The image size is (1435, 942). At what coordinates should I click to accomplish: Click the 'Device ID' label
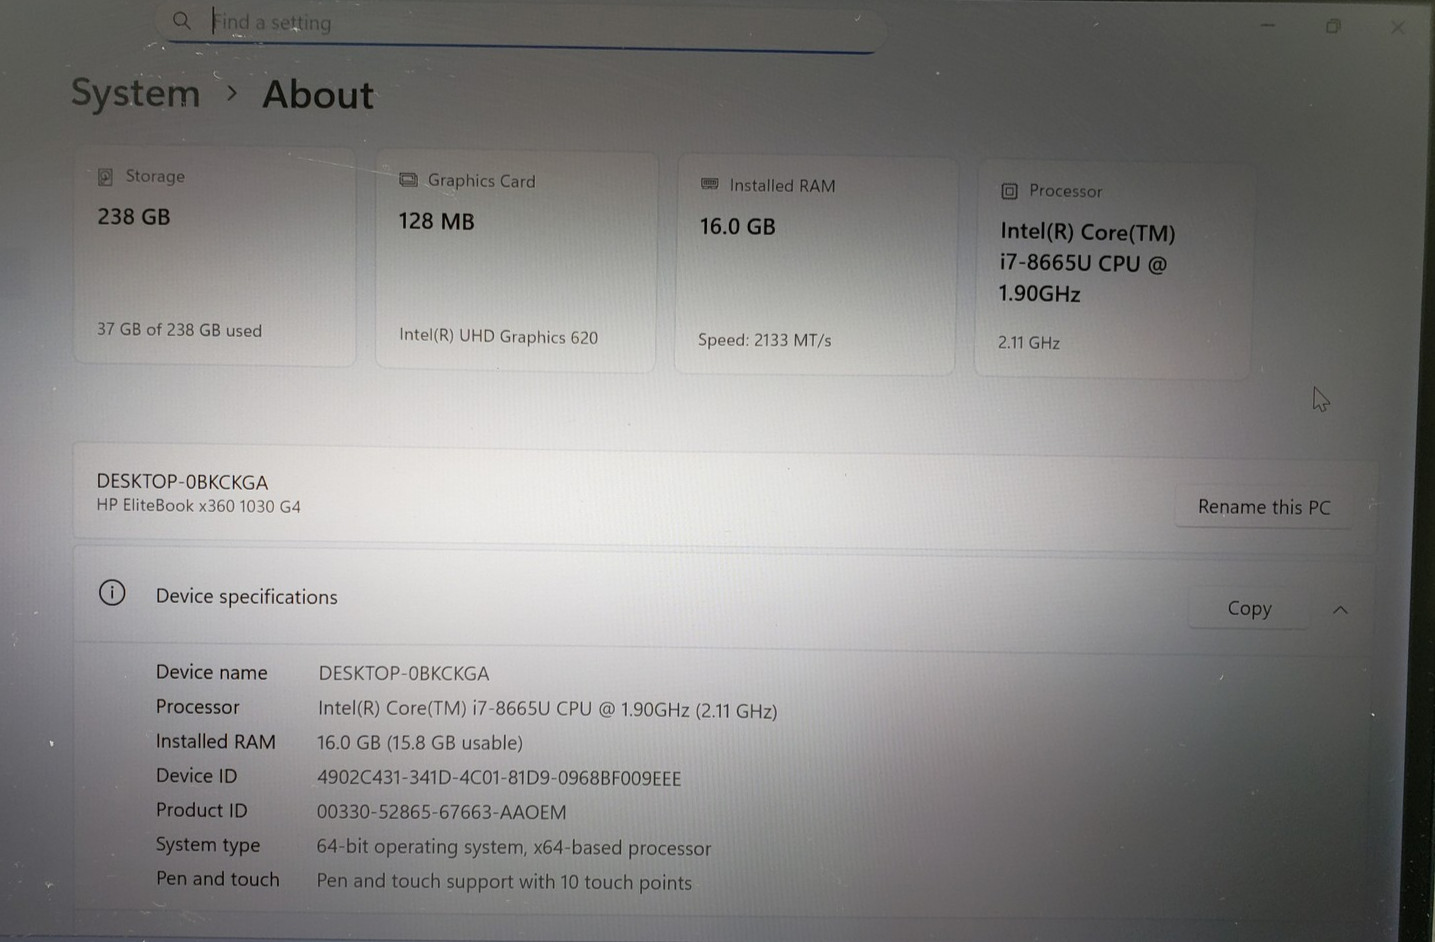[196, 776]
